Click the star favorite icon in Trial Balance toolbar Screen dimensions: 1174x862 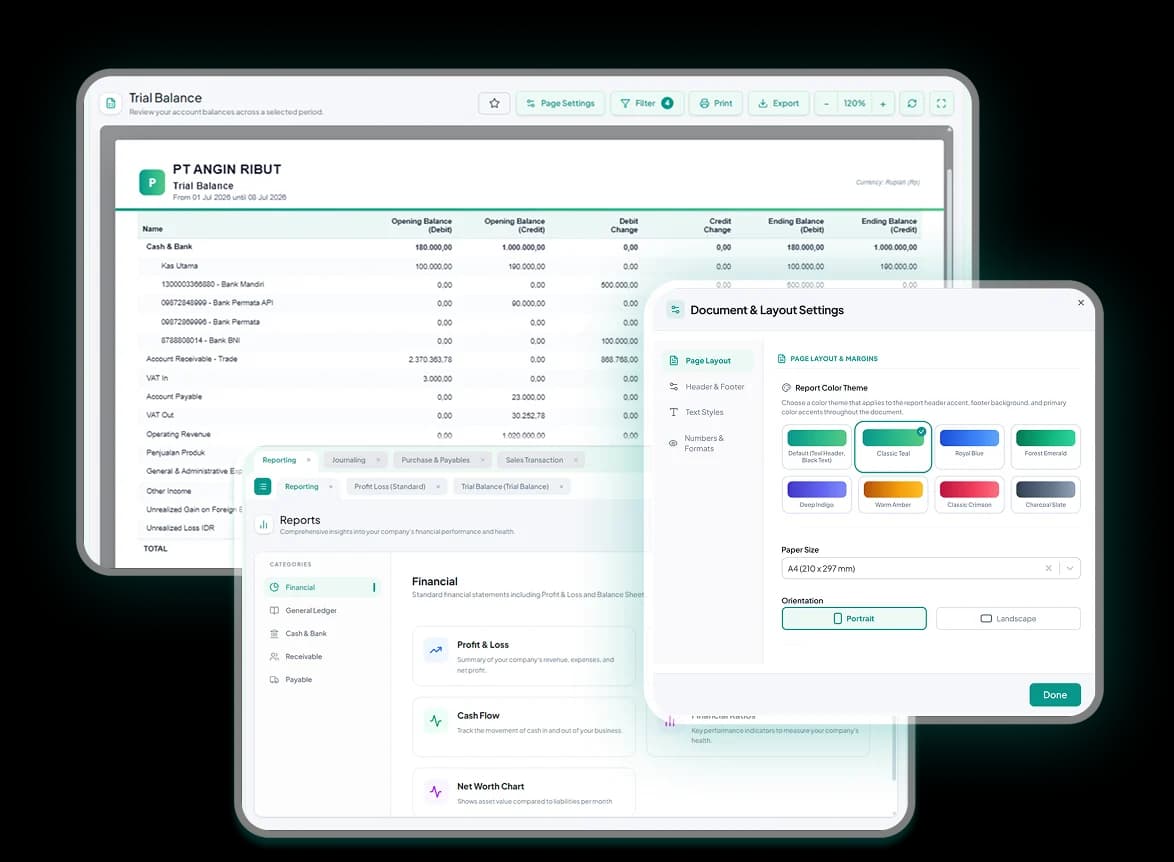click(x=494, y=103)
